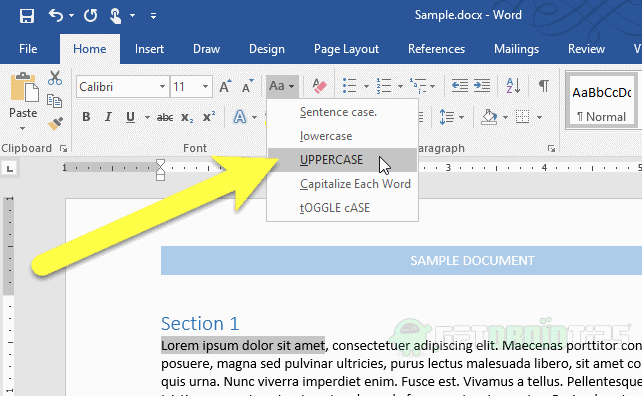The height and width of the screenshot is (396, 642).
Task: Toggle Touch/Mouse mode icon
Action: point(115,16)
